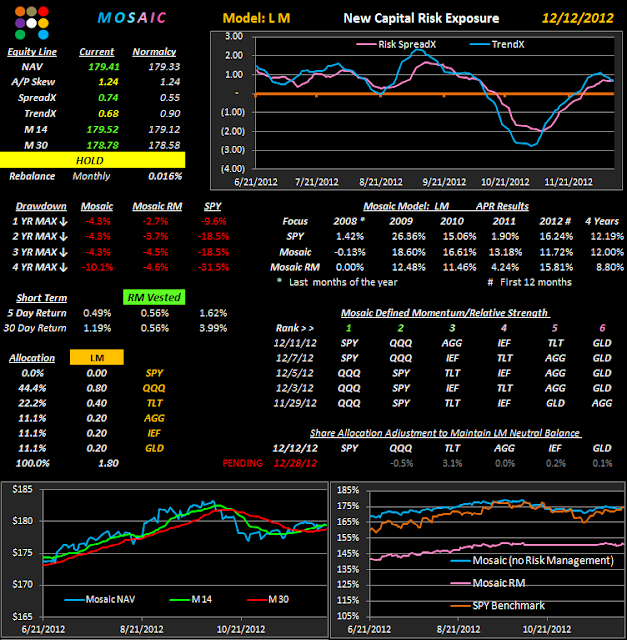Click the 'Share Allocation Adjustment' section header
Image resolution: width=627 pixels, height=640 pixels.
coord(445,433)
